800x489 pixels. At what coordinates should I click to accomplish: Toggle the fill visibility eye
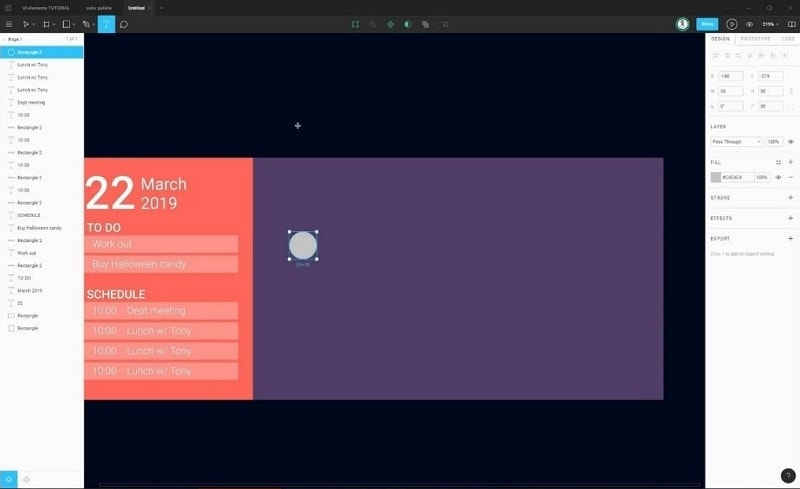[x=778, y=177]
